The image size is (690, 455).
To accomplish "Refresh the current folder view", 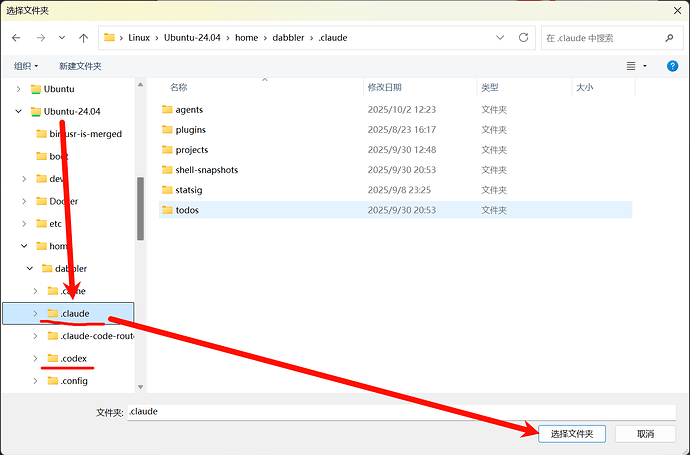I will [x=523, y=38].
